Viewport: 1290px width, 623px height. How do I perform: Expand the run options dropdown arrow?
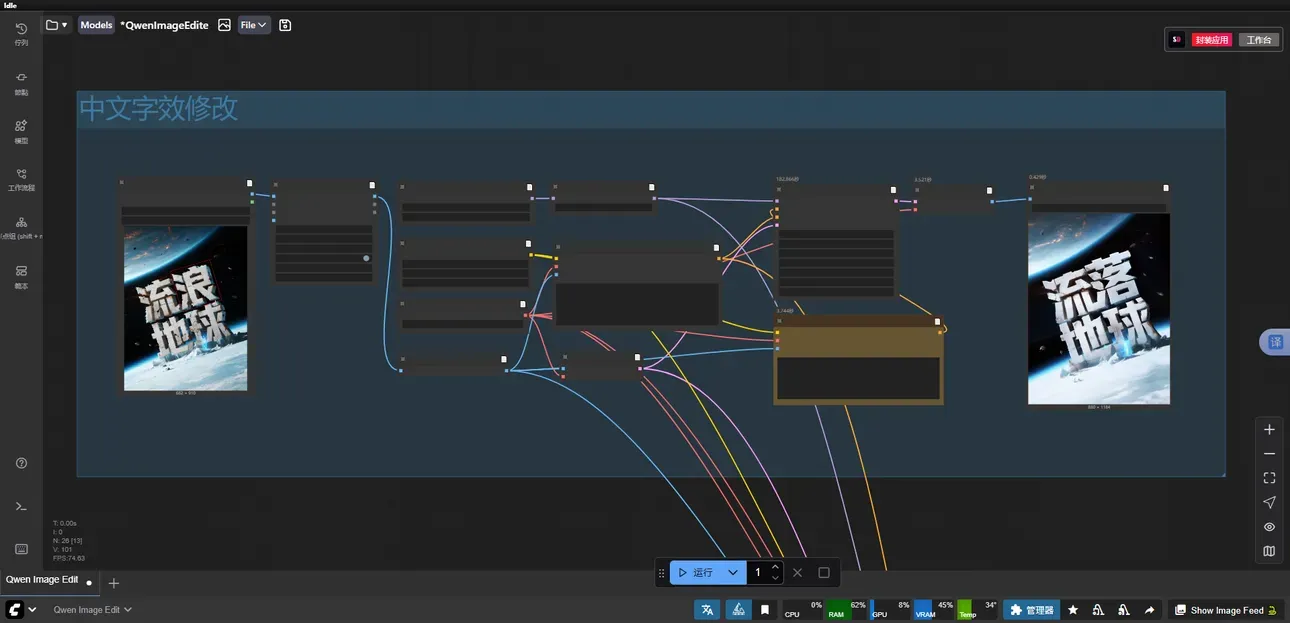733,573
